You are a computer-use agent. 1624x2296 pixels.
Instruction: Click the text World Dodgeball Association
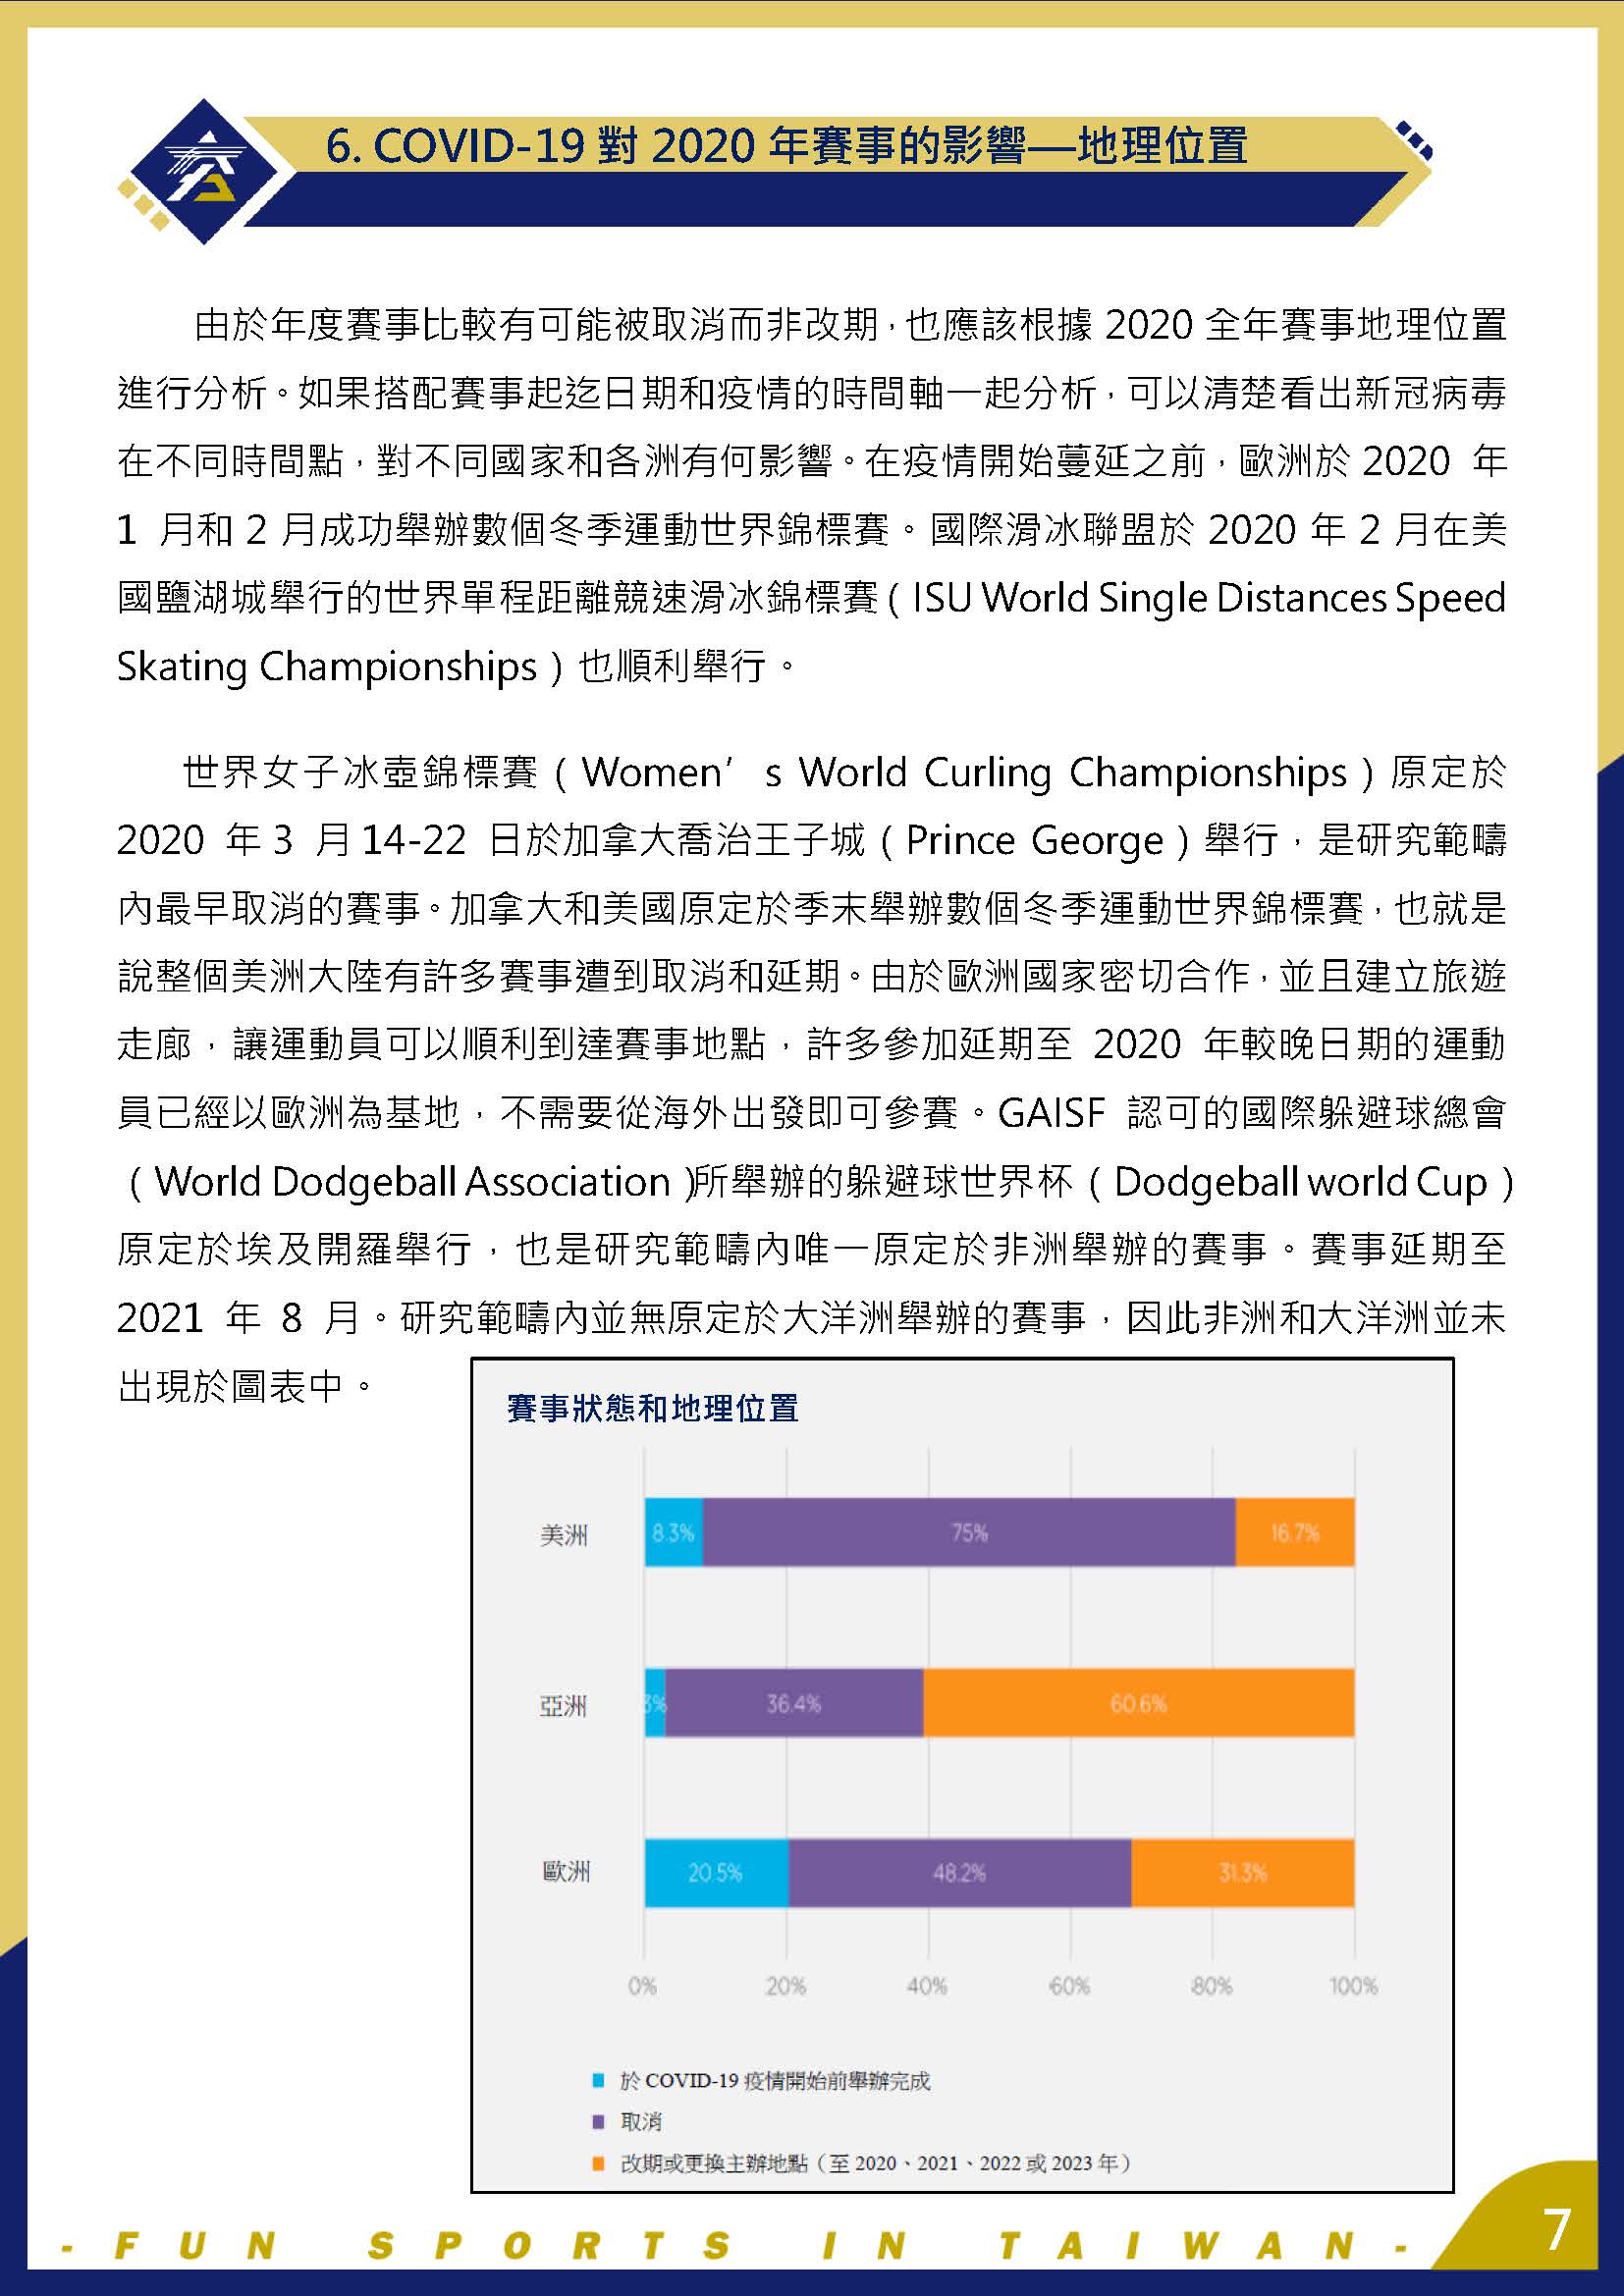pyautogui.click(x=412, y=1182)
